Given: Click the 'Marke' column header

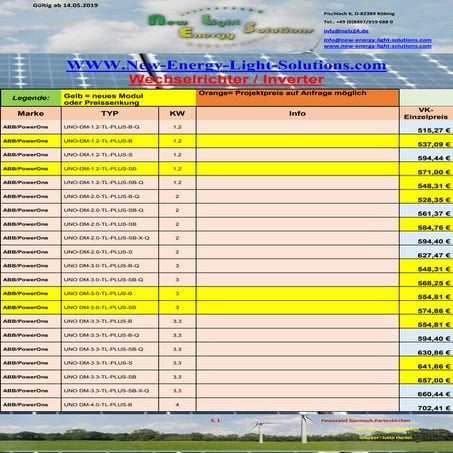Looking at the screenshot, I should 31,113.
